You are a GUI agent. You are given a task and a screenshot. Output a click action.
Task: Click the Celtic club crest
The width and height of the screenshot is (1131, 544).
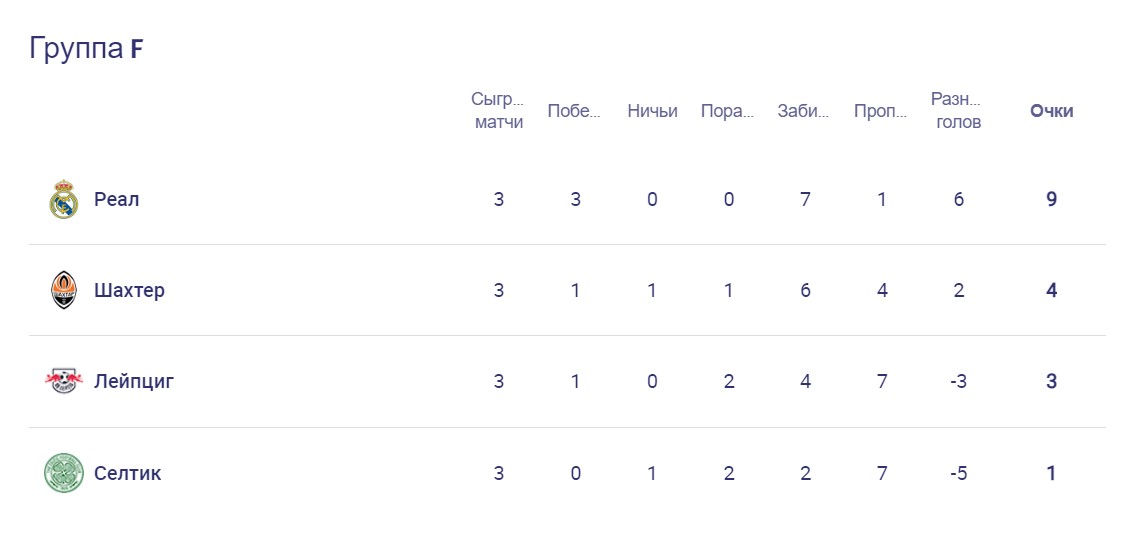click(63, 473)
